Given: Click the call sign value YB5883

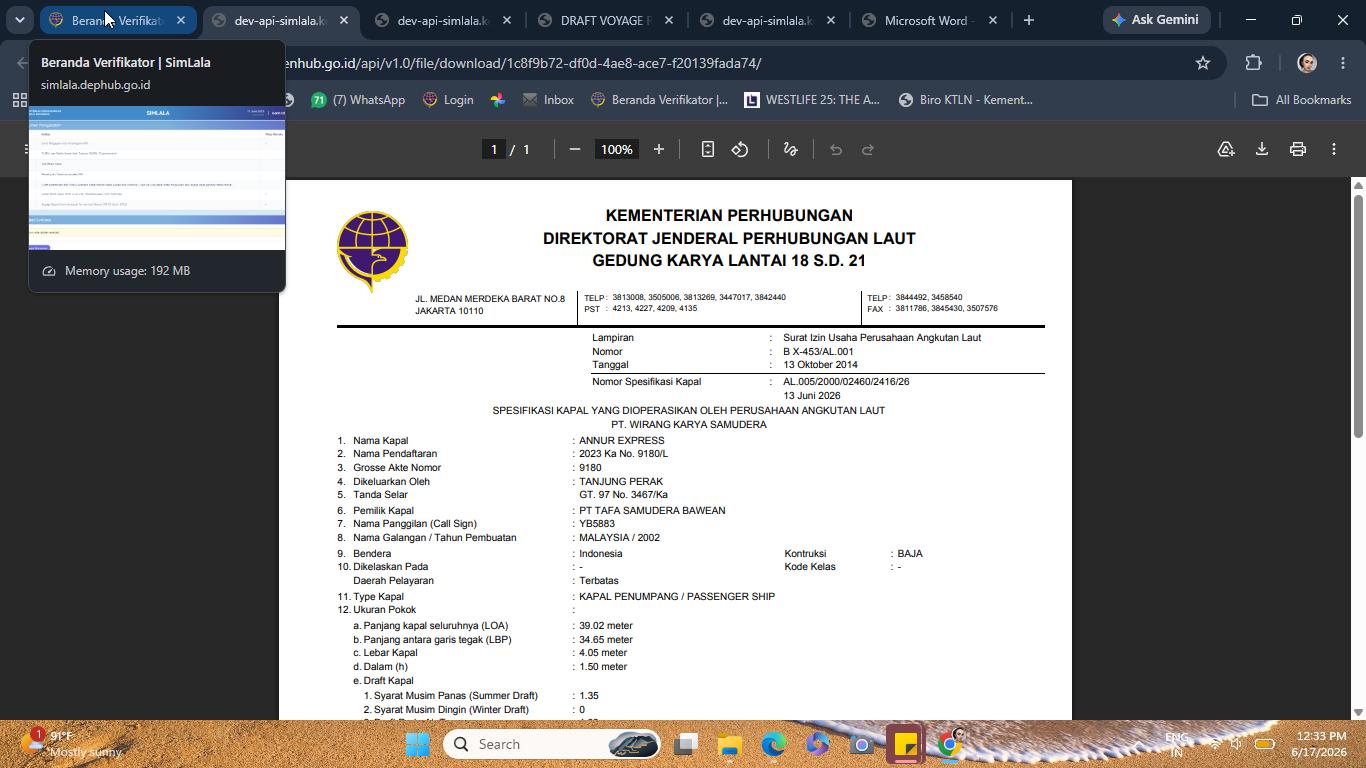Looking at the screenshot, I should (x=597, y=524).
